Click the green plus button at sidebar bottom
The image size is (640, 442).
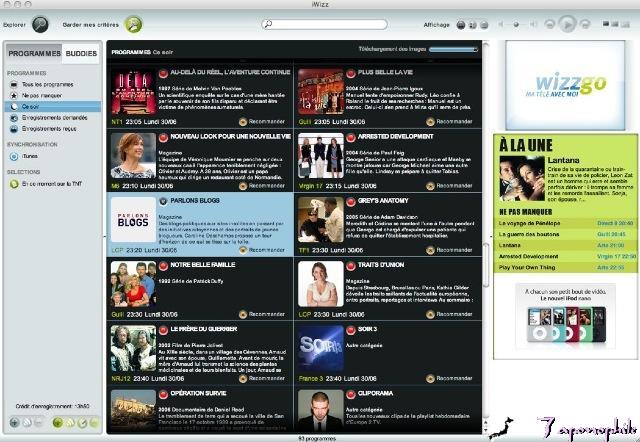[58, 422]
